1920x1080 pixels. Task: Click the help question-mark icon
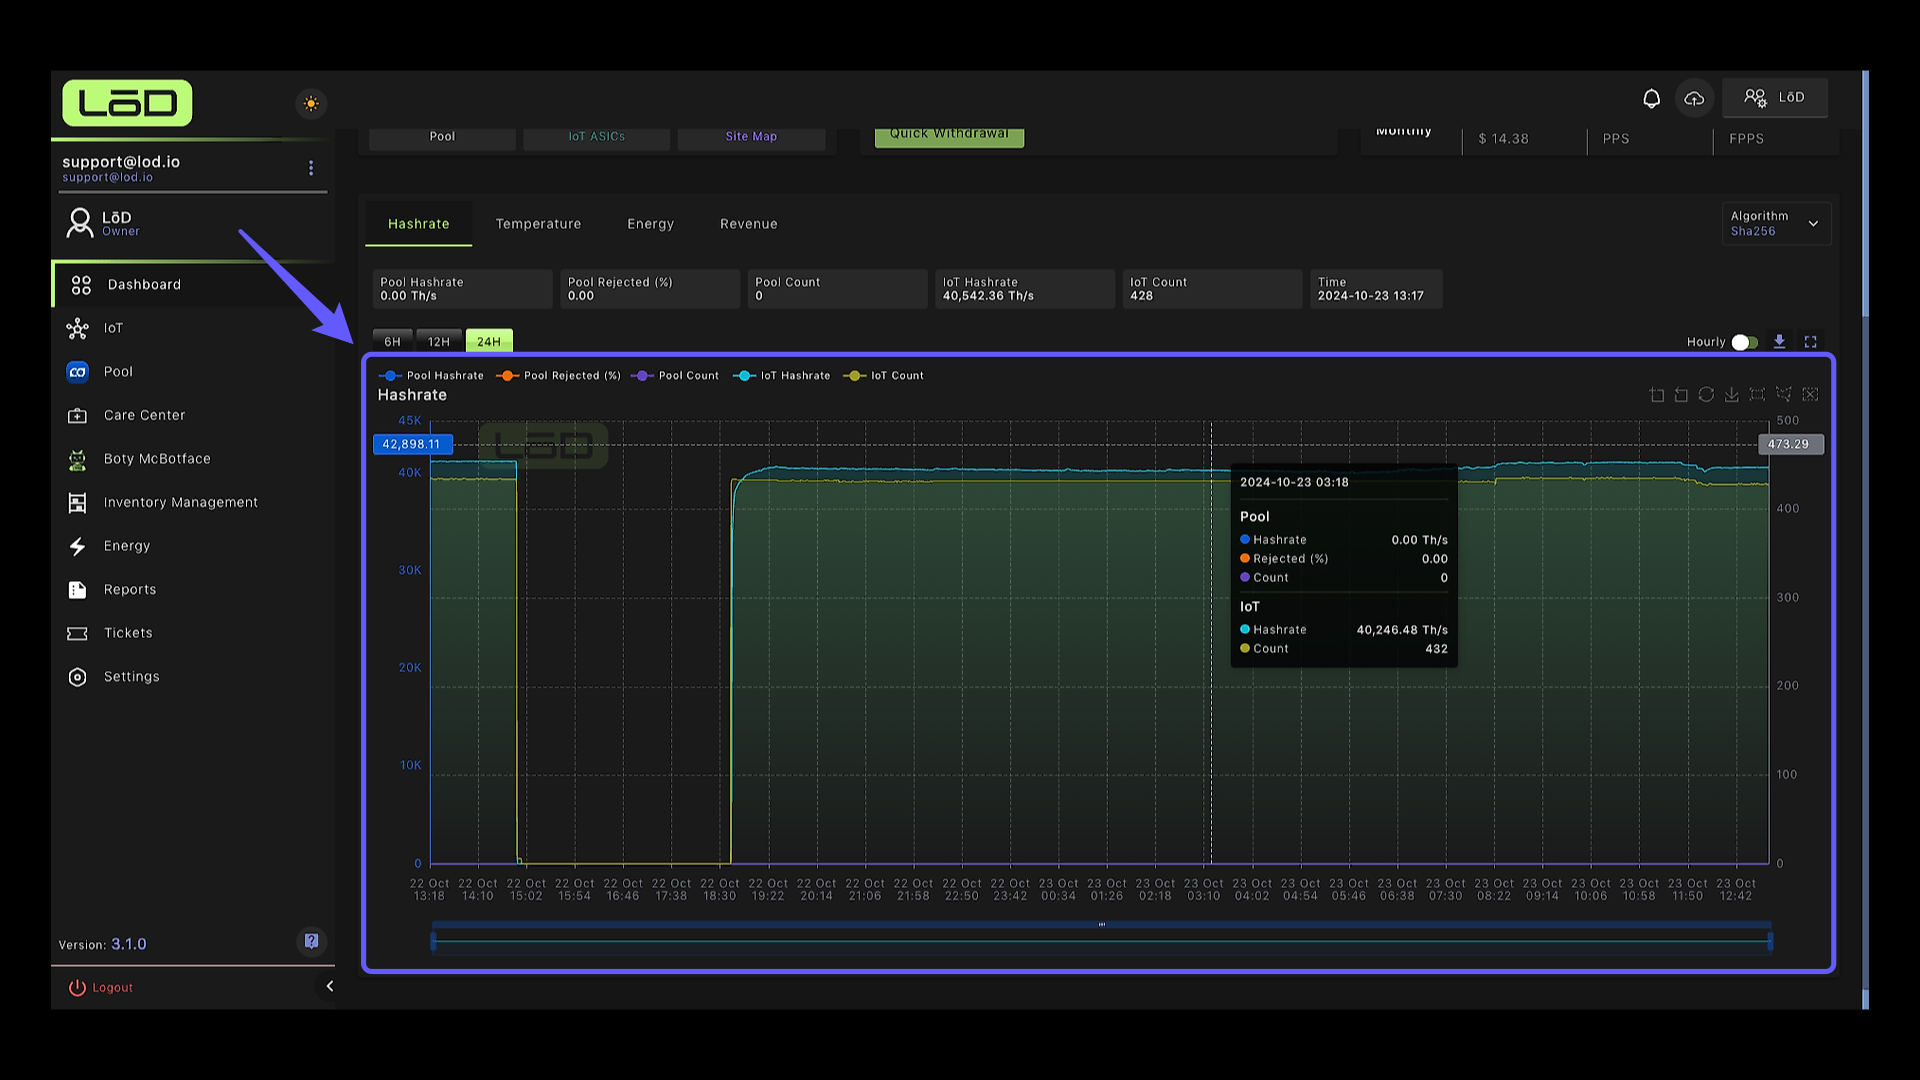click(312, 941)
